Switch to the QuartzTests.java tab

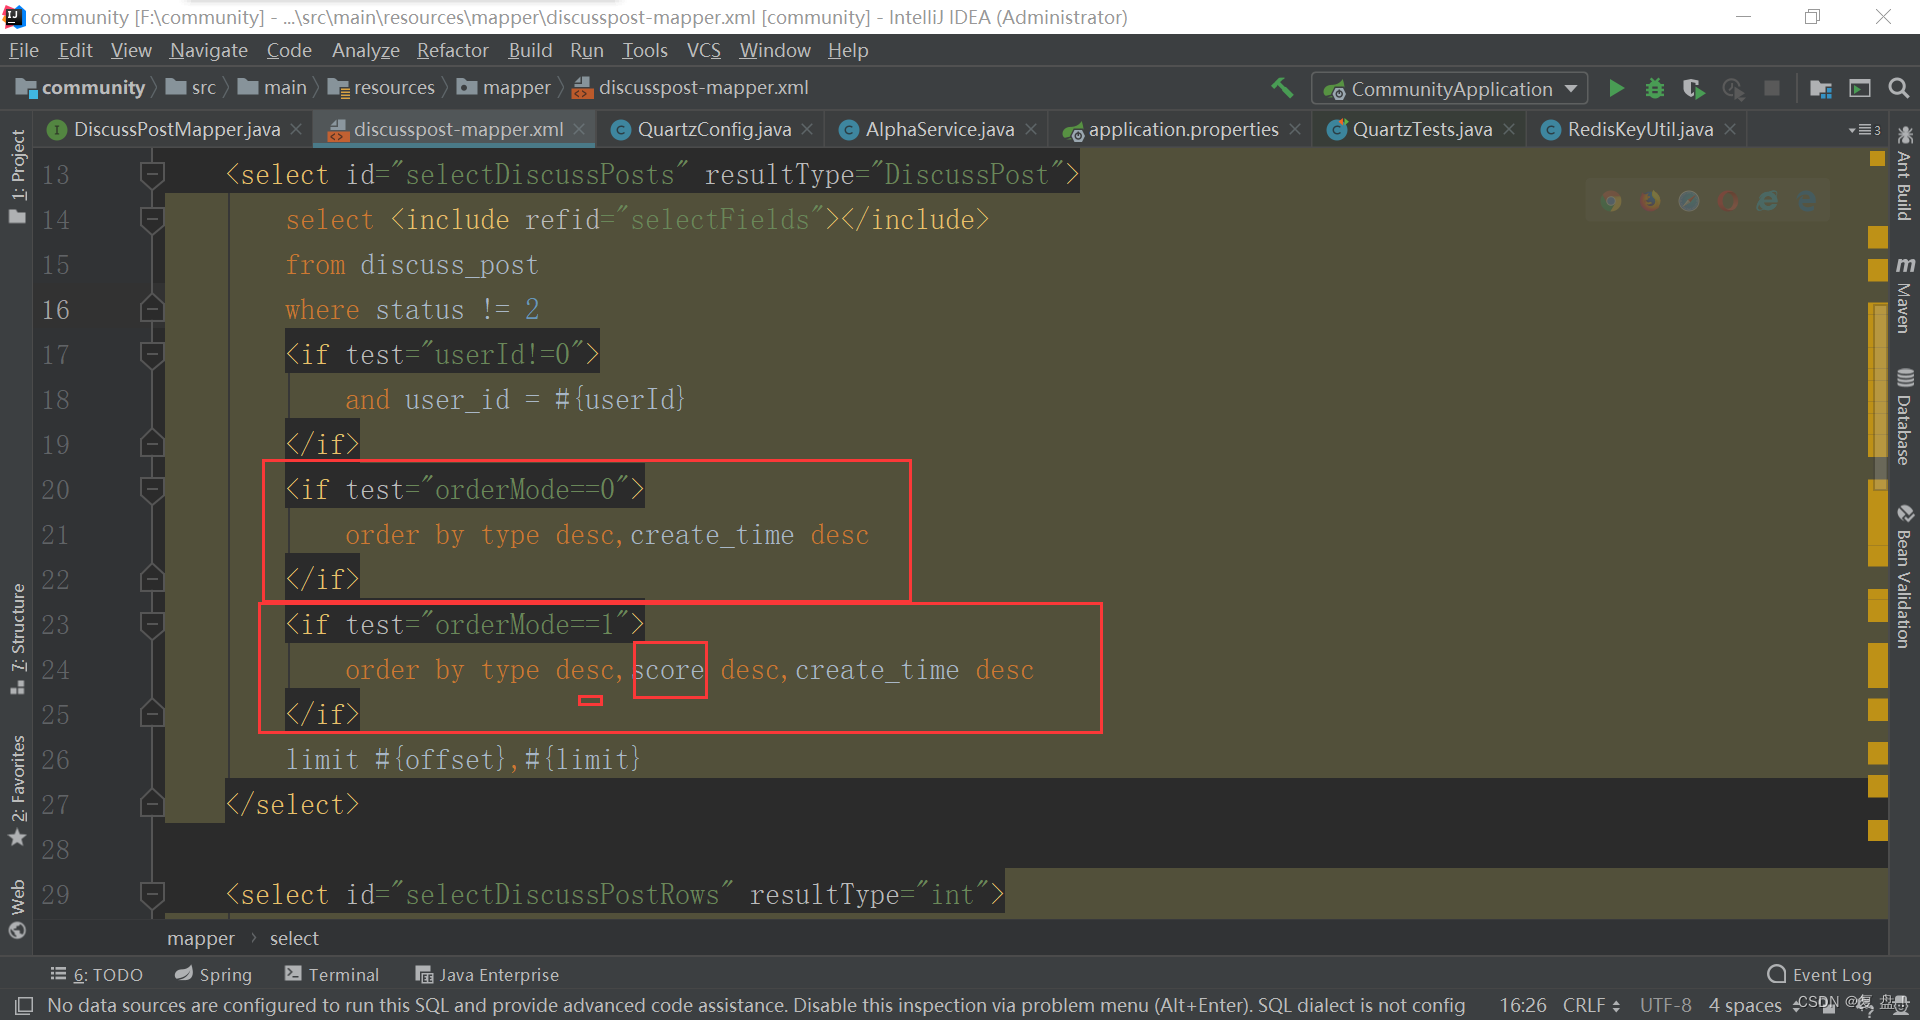coord(1421,130)
